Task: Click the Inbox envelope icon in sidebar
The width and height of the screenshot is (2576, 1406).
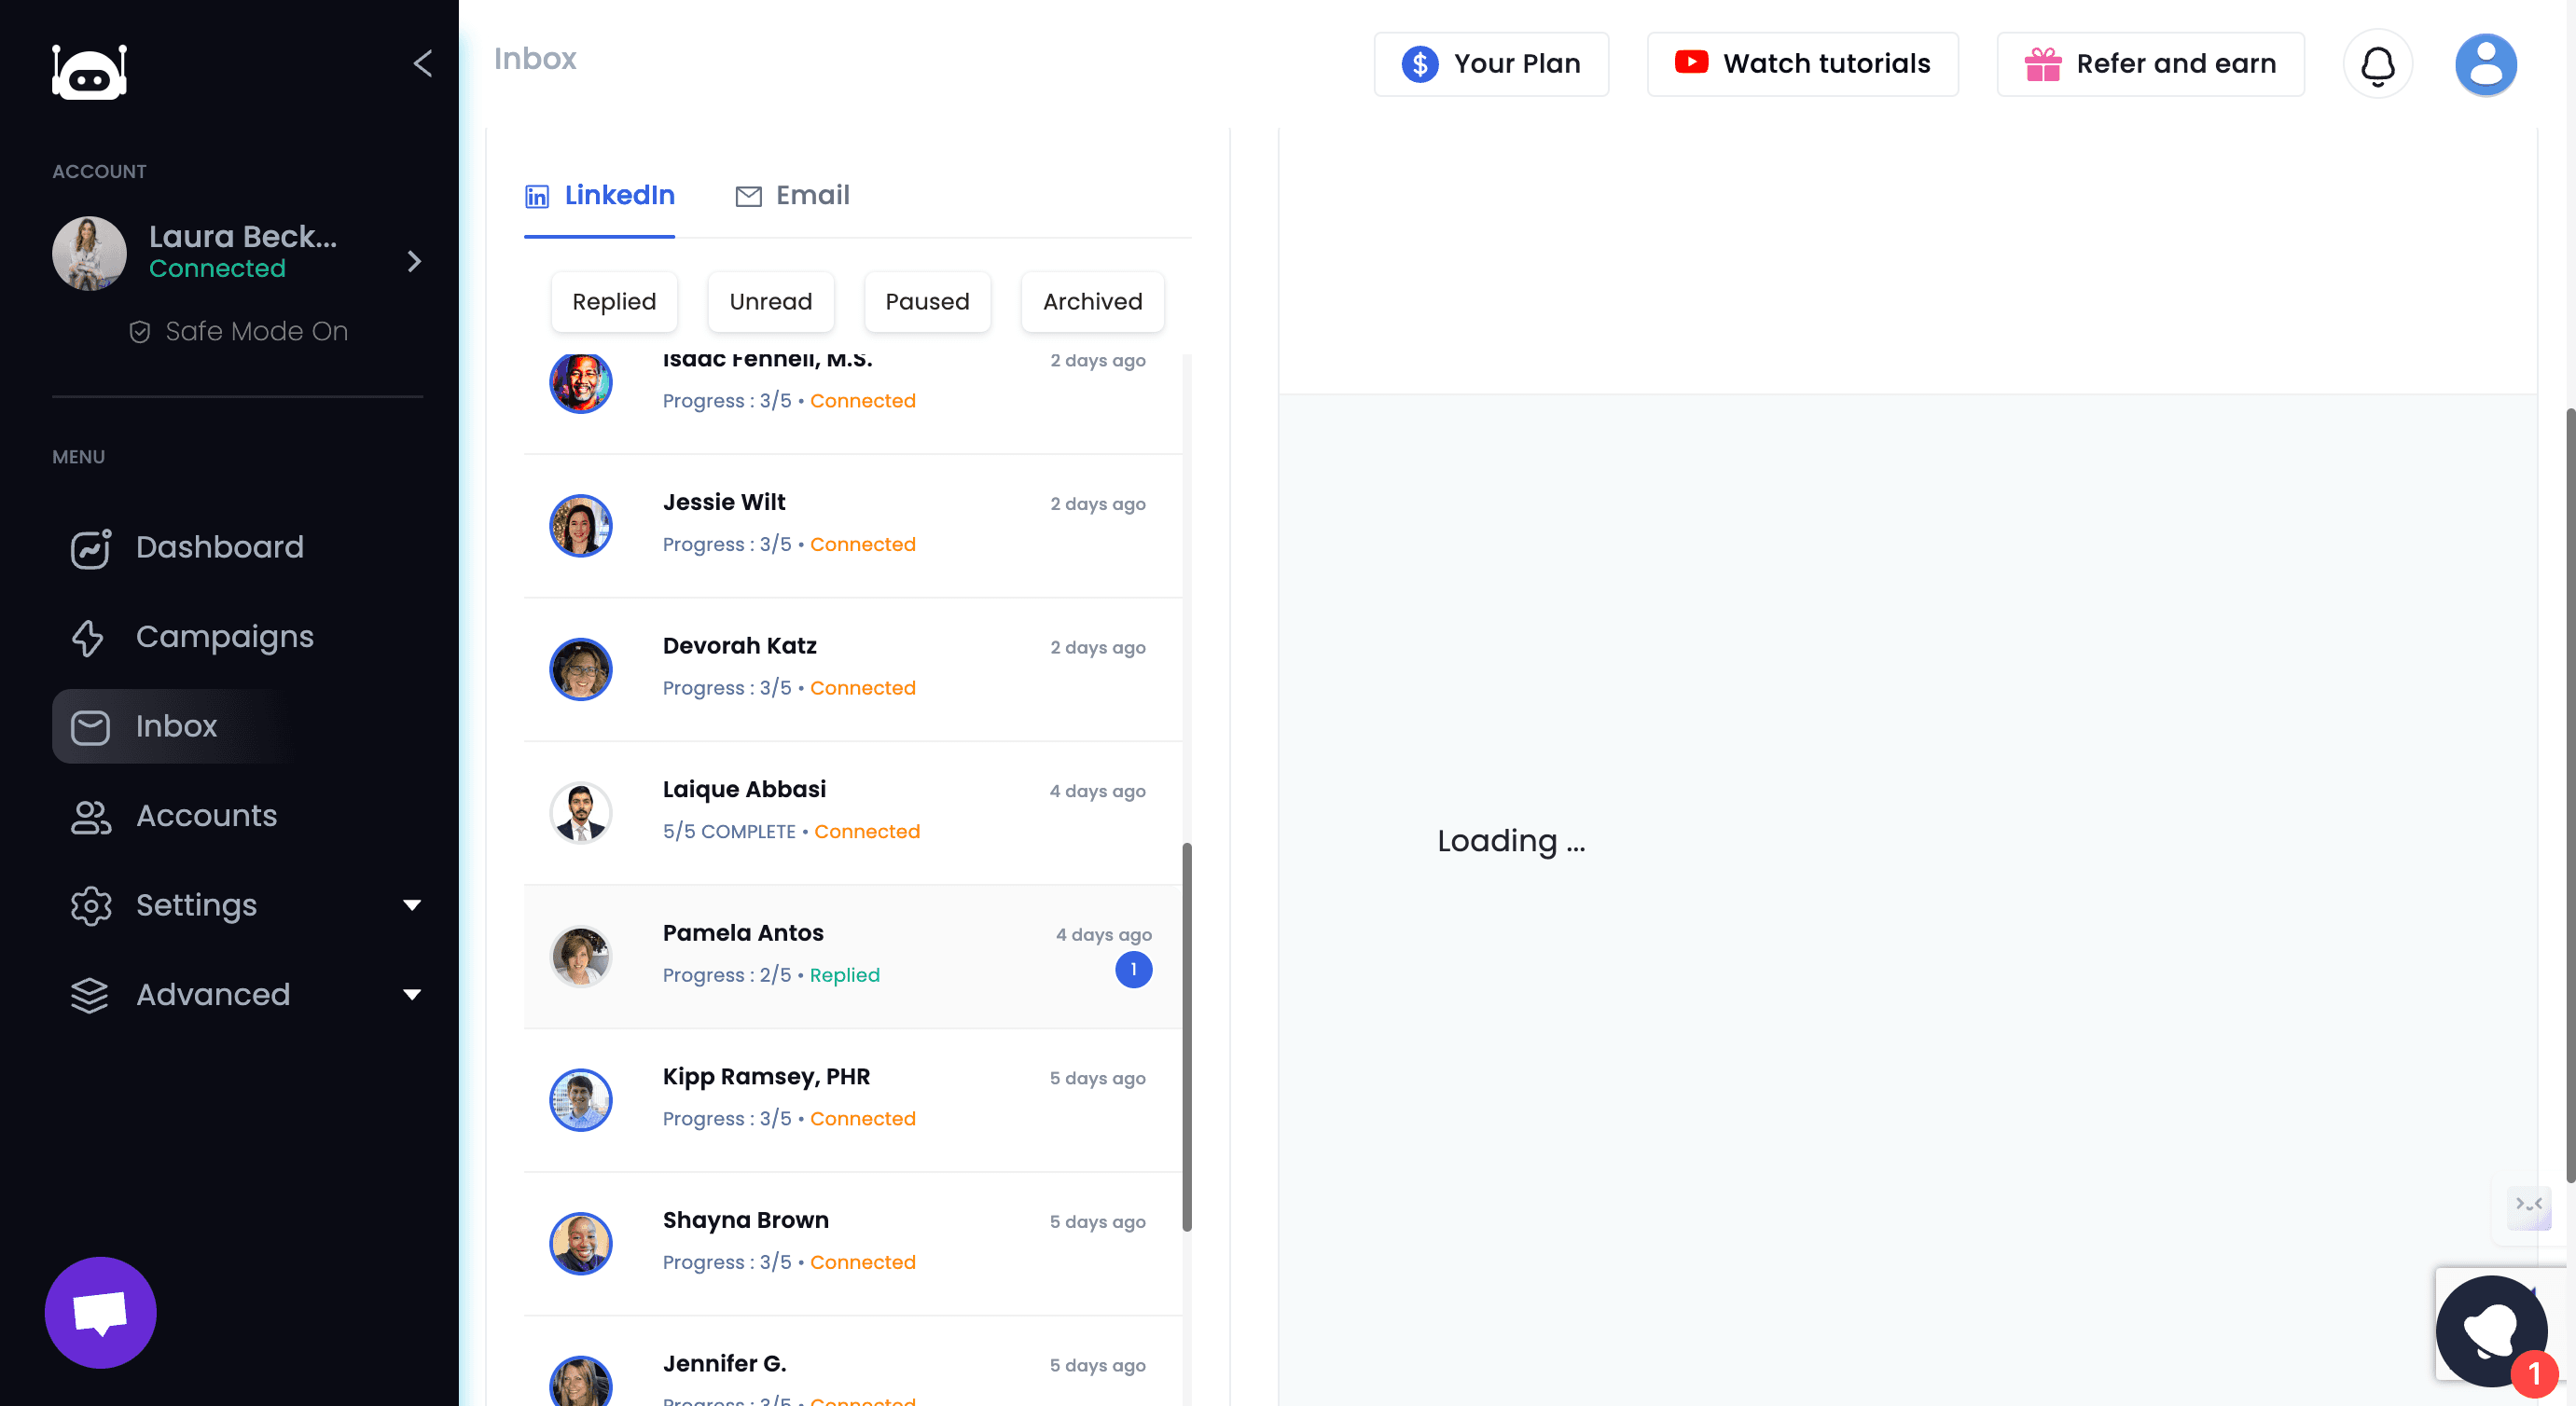Action: [x=90, y=727]
